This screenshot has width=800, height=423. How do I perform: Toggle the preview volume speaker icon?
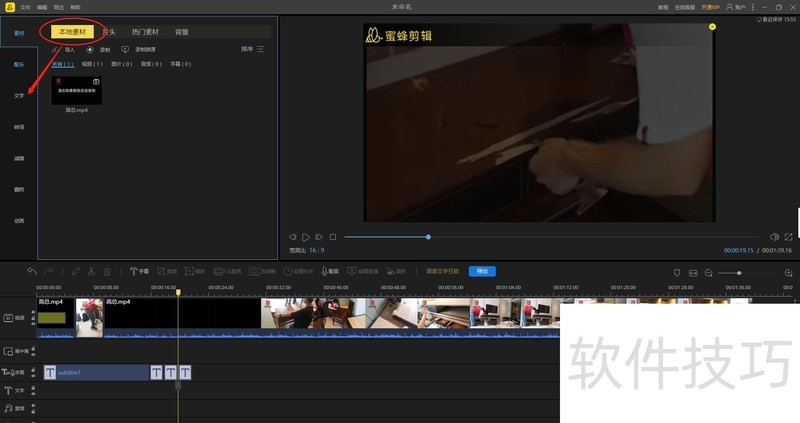[774, 237]
